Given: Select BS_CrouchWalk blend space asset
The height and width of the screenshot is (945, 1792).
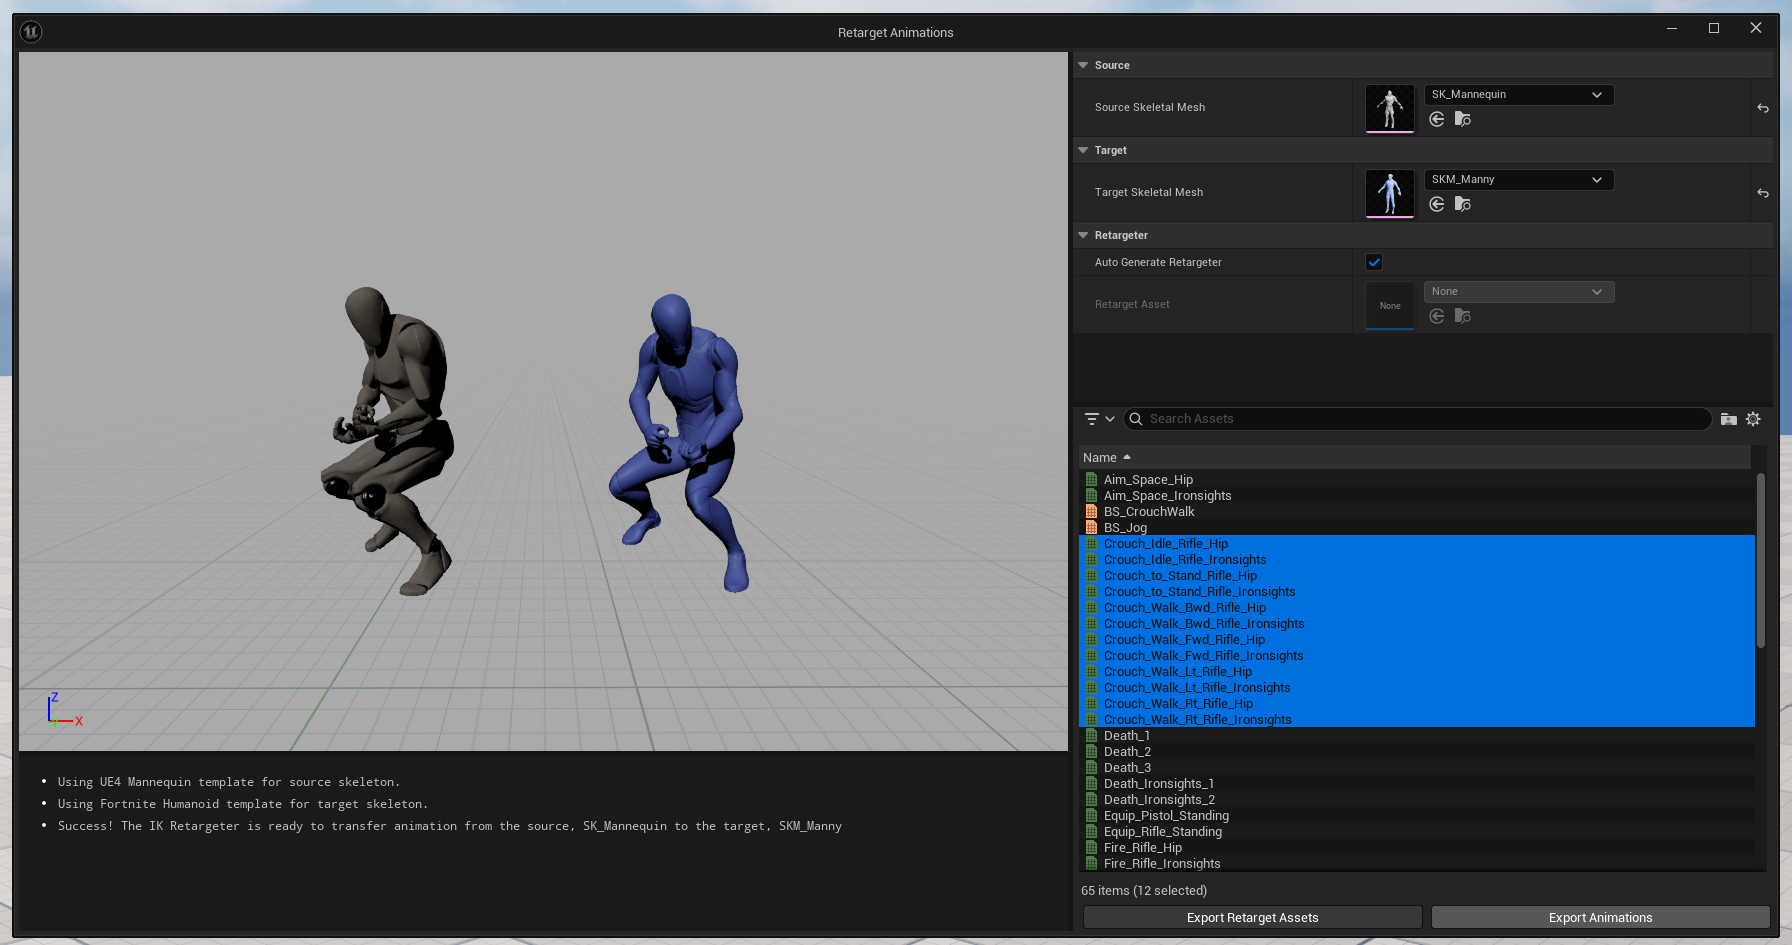Looking at the screenshot, I should click(1148, 512).
